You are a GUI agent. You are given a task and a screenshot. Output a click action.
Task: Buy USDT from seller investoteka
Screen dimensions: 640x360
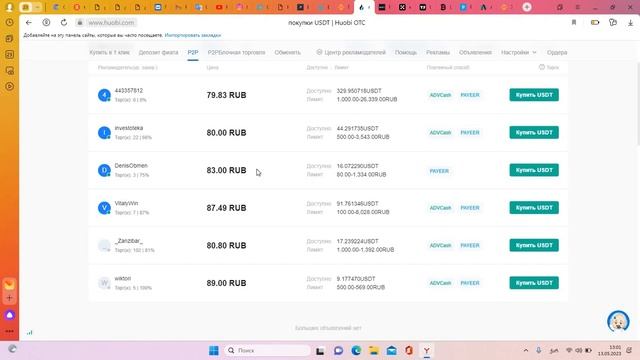(534, 132)
